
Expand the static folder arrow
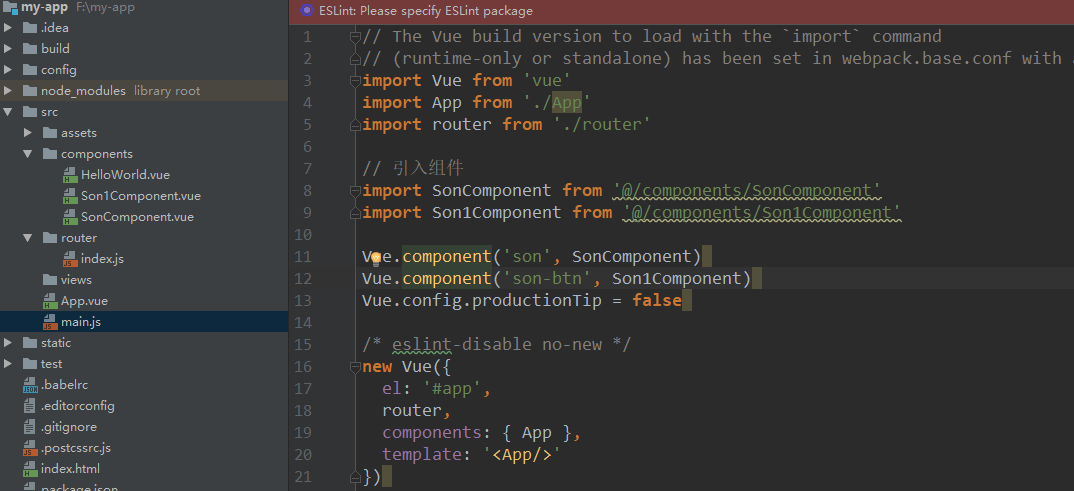pos(8,342)
